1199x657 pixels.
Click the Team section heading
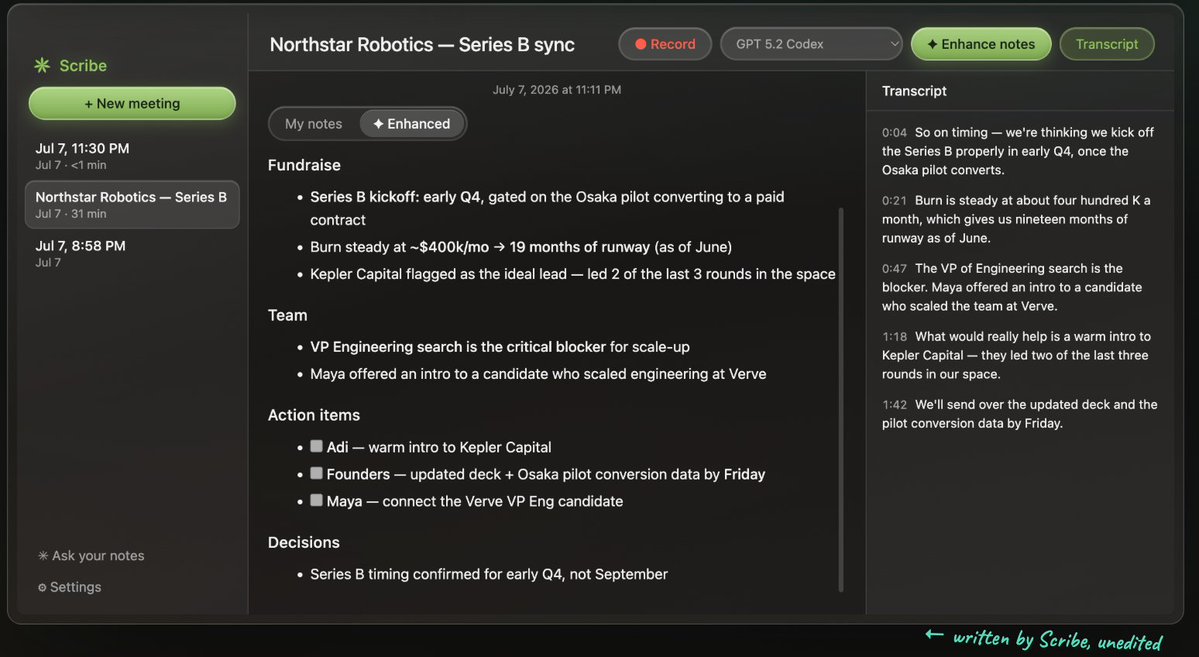click(288, 315)
